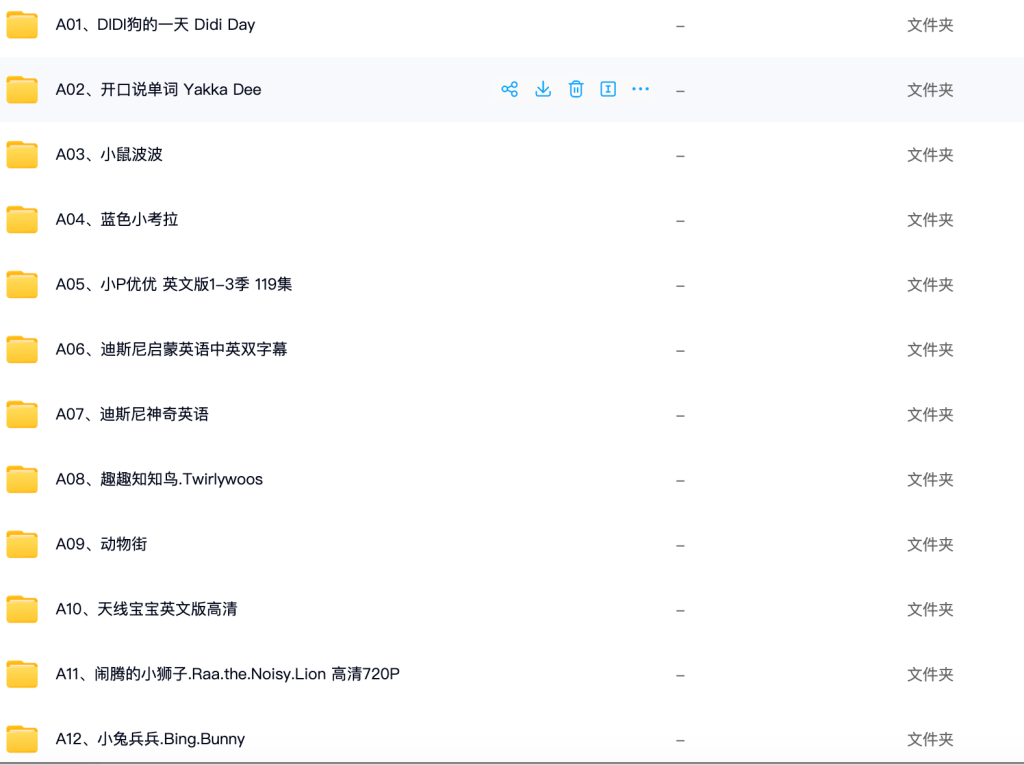Click 文件夹 type label in A01 row
The height and width of the screenshot is (765, 1024).
coord(930,25)
